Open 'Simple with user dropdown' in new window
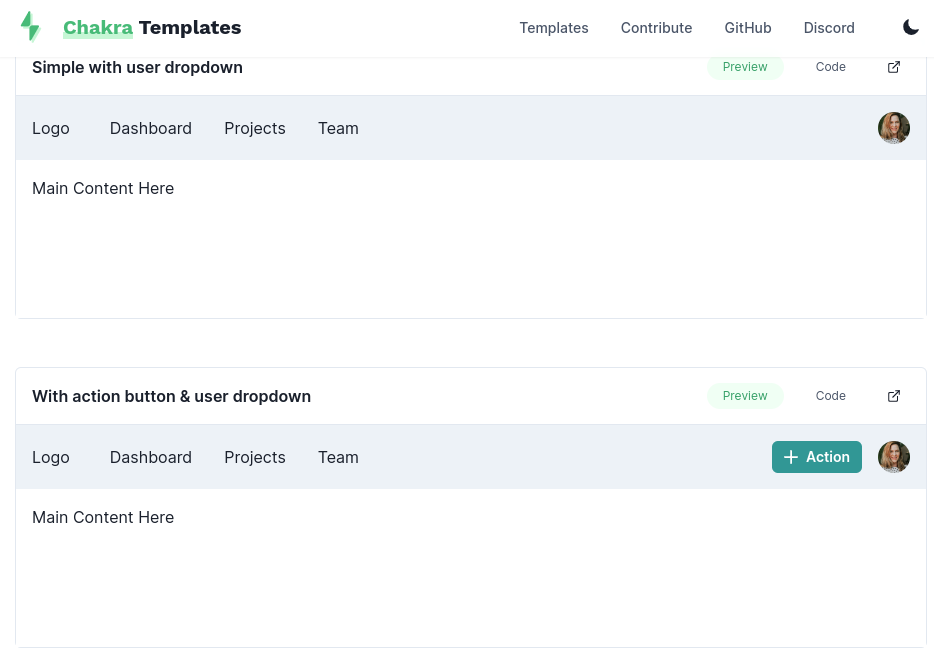This screenshot has width=934, height=672. click(x=894, y=67)
